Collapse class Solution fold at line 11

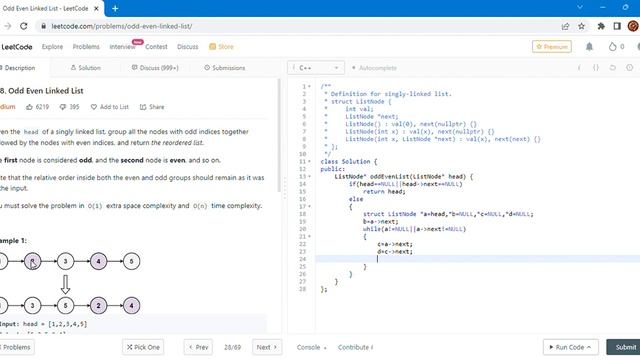click(x=309, y=162)
